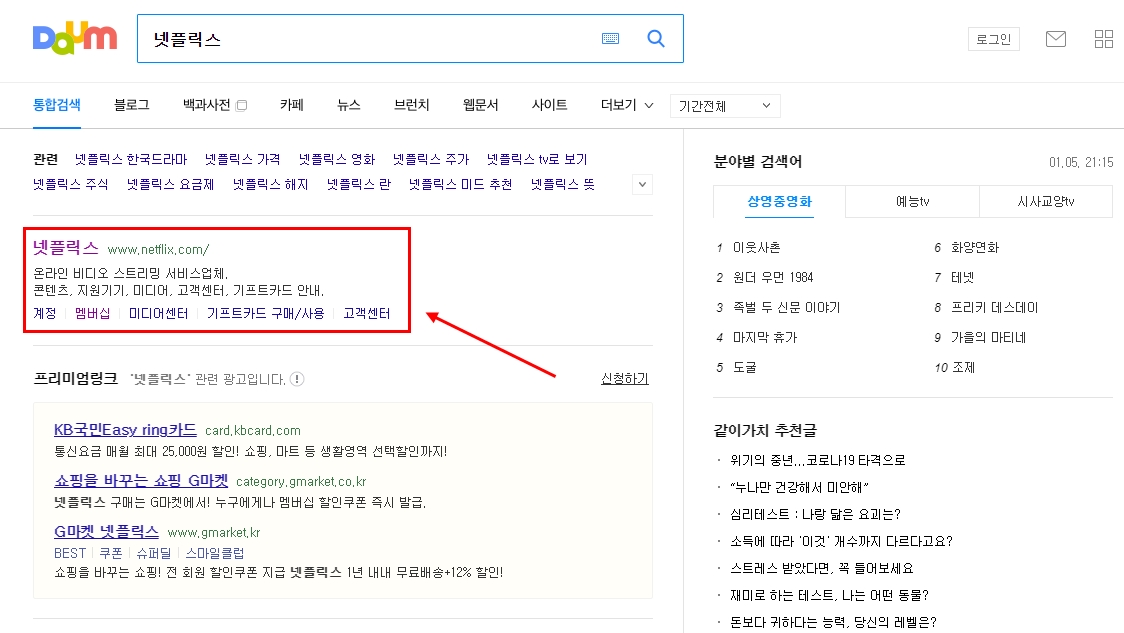The width and height of the screenshot is (1124, 633).
Task: Expand the 더보기 menu
Action: tap(627, 105)
